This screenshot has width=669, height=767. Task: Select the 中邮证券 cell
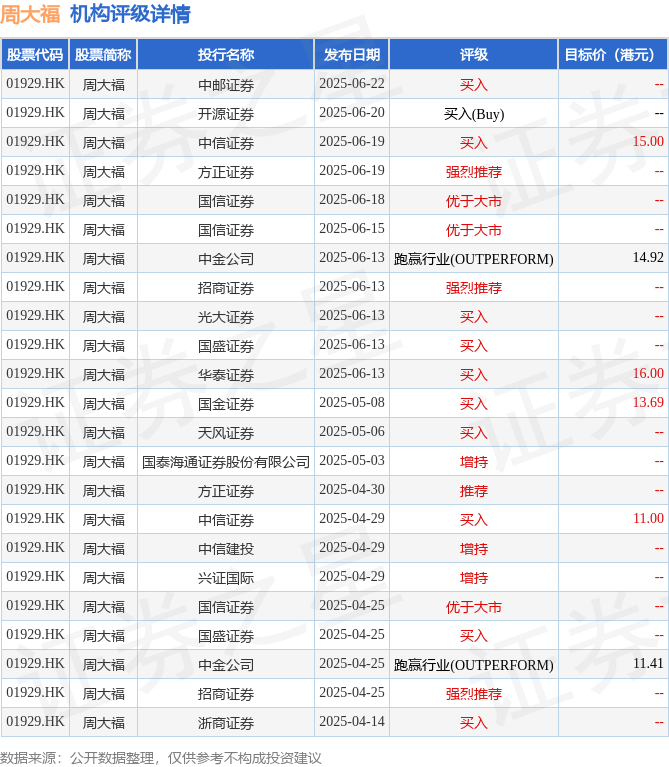[226, 85]
